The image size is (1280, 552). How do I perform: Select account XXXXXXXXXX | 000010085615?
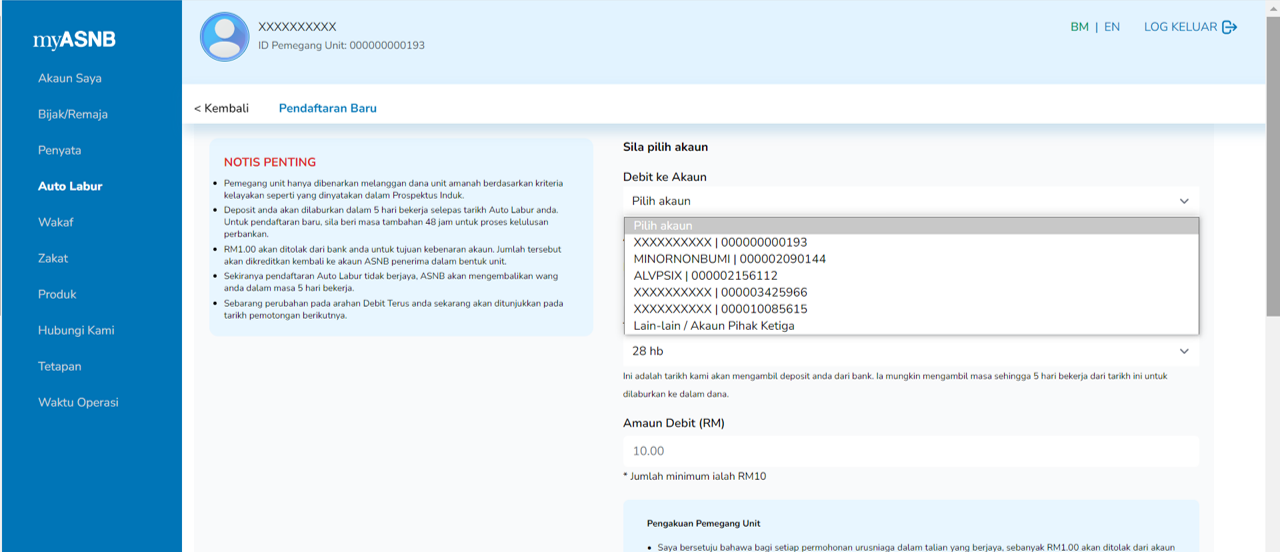[911, 309]
